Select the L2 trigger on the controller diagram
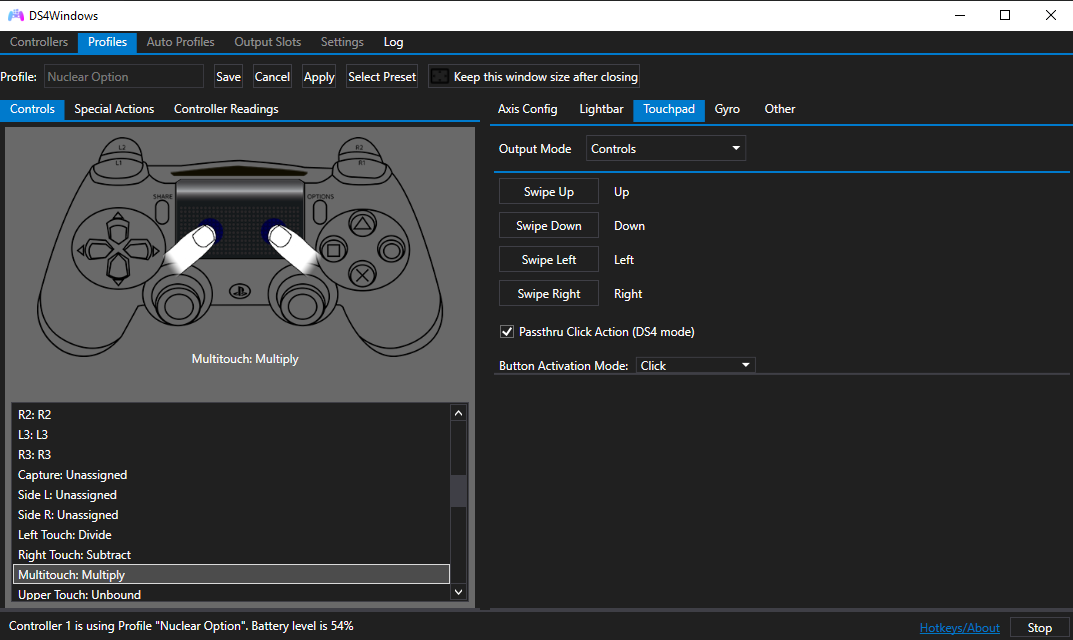Screen dimensions: 1073x640 (122, 147)
